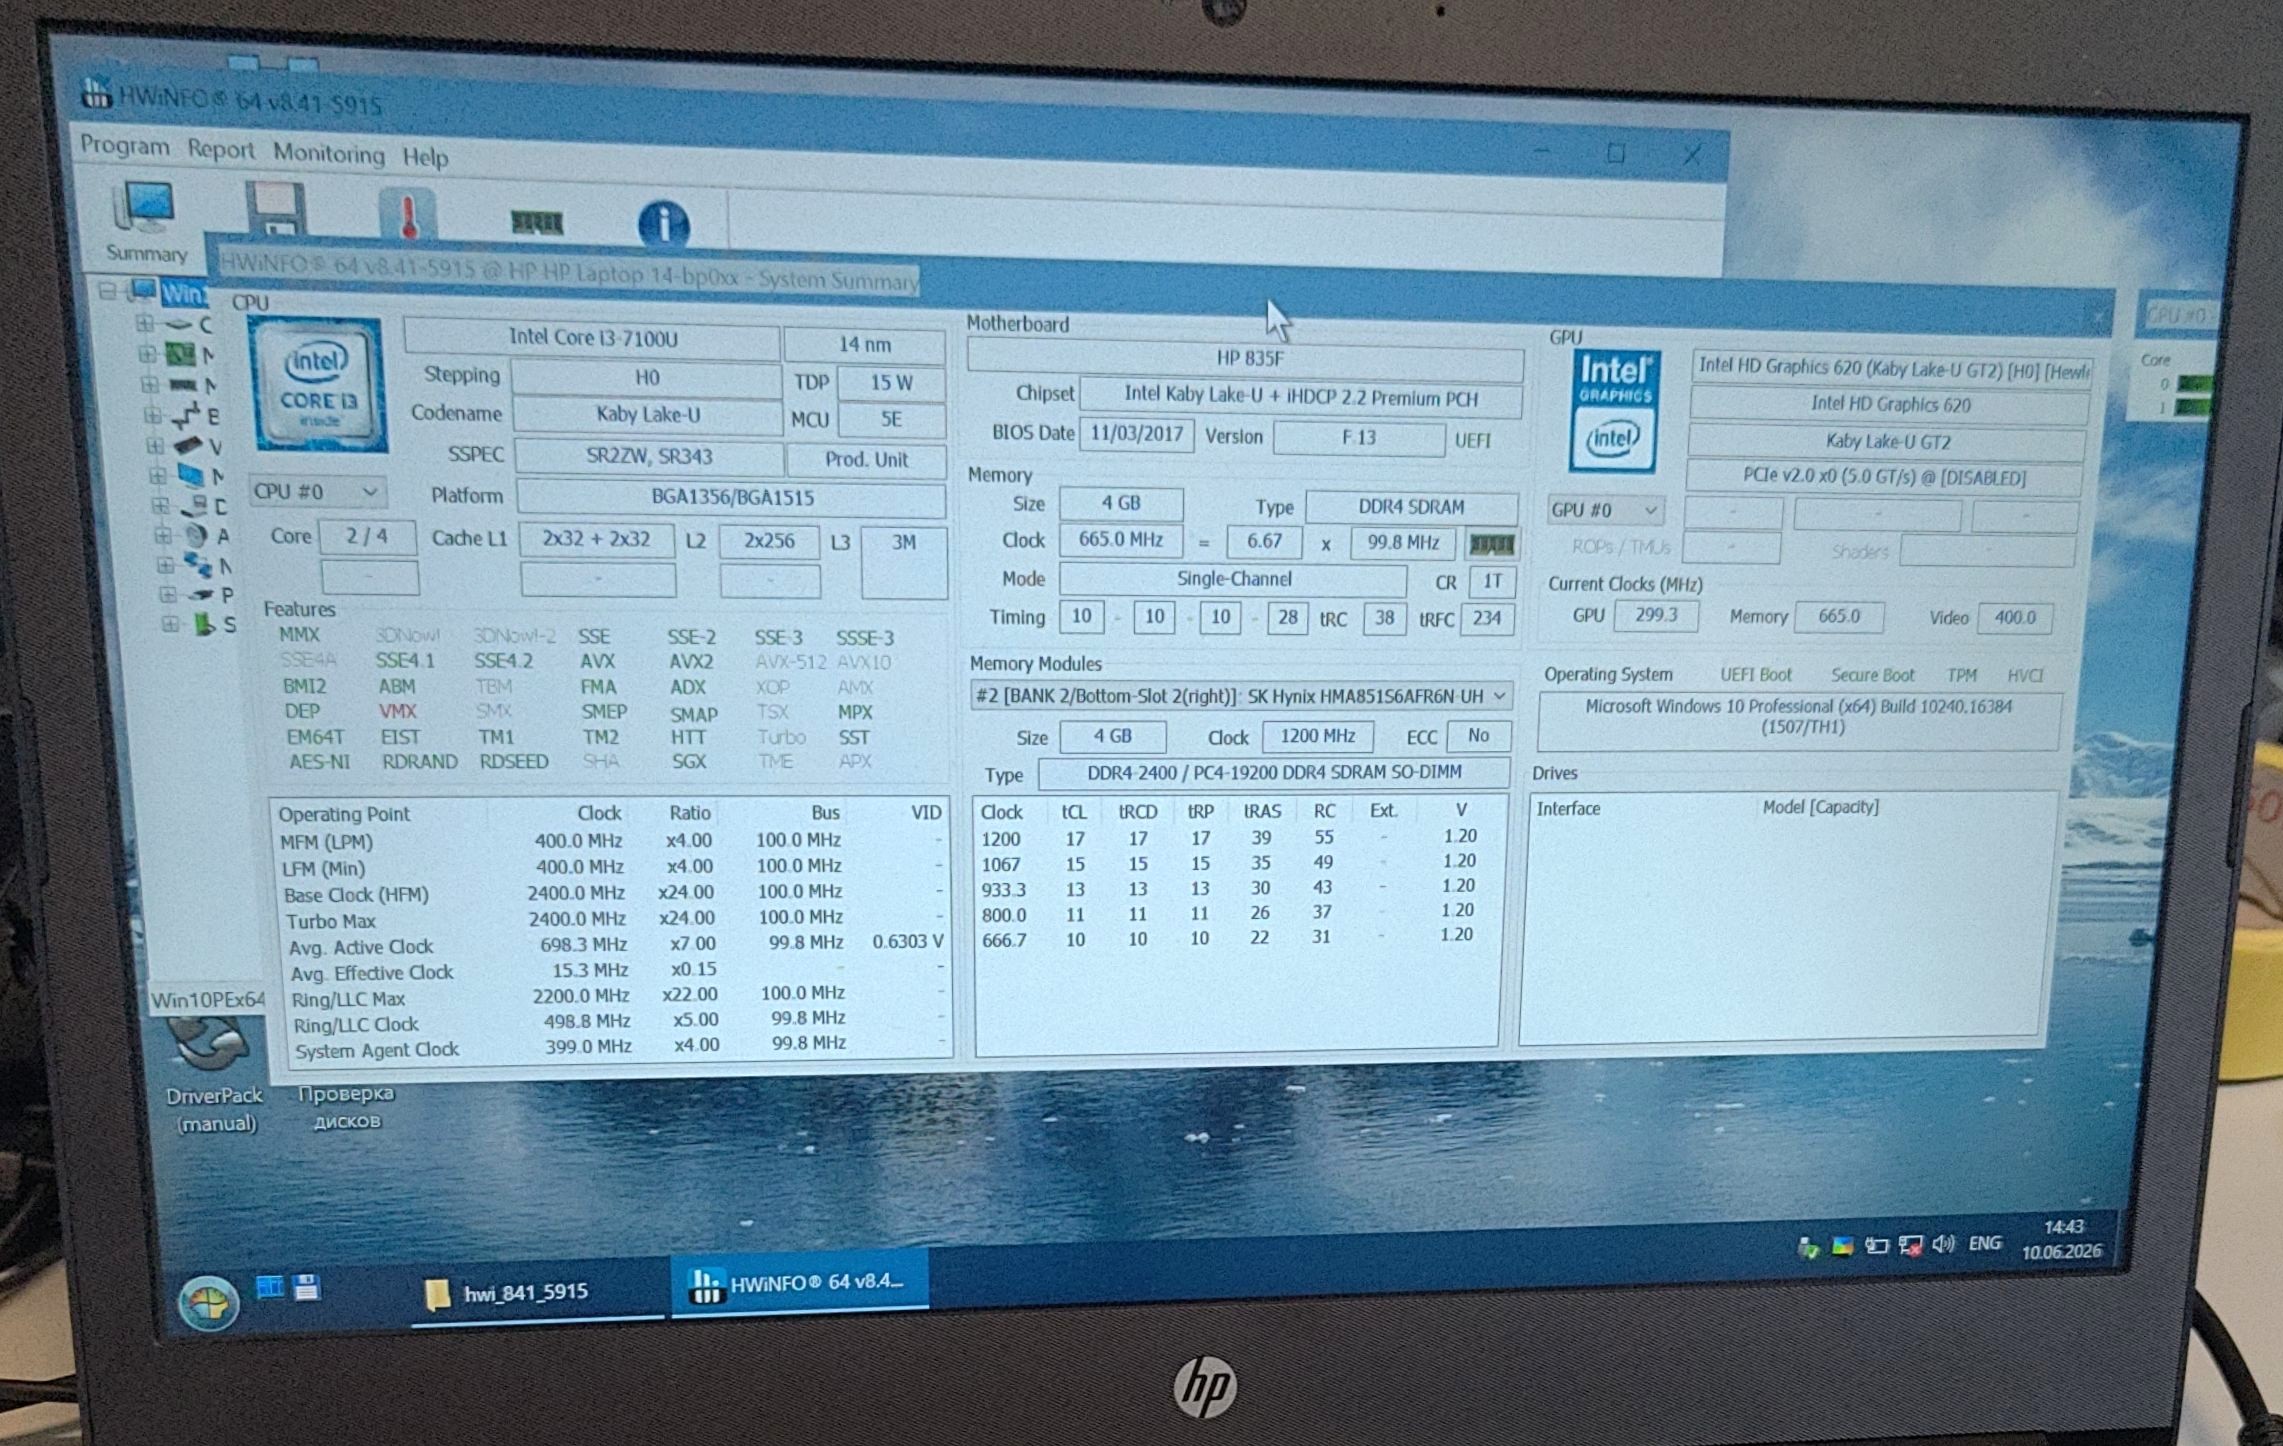This screenshot has height=1446, width=2283.
Task: Expand the tree node labeled B
Action: point(152,415)
